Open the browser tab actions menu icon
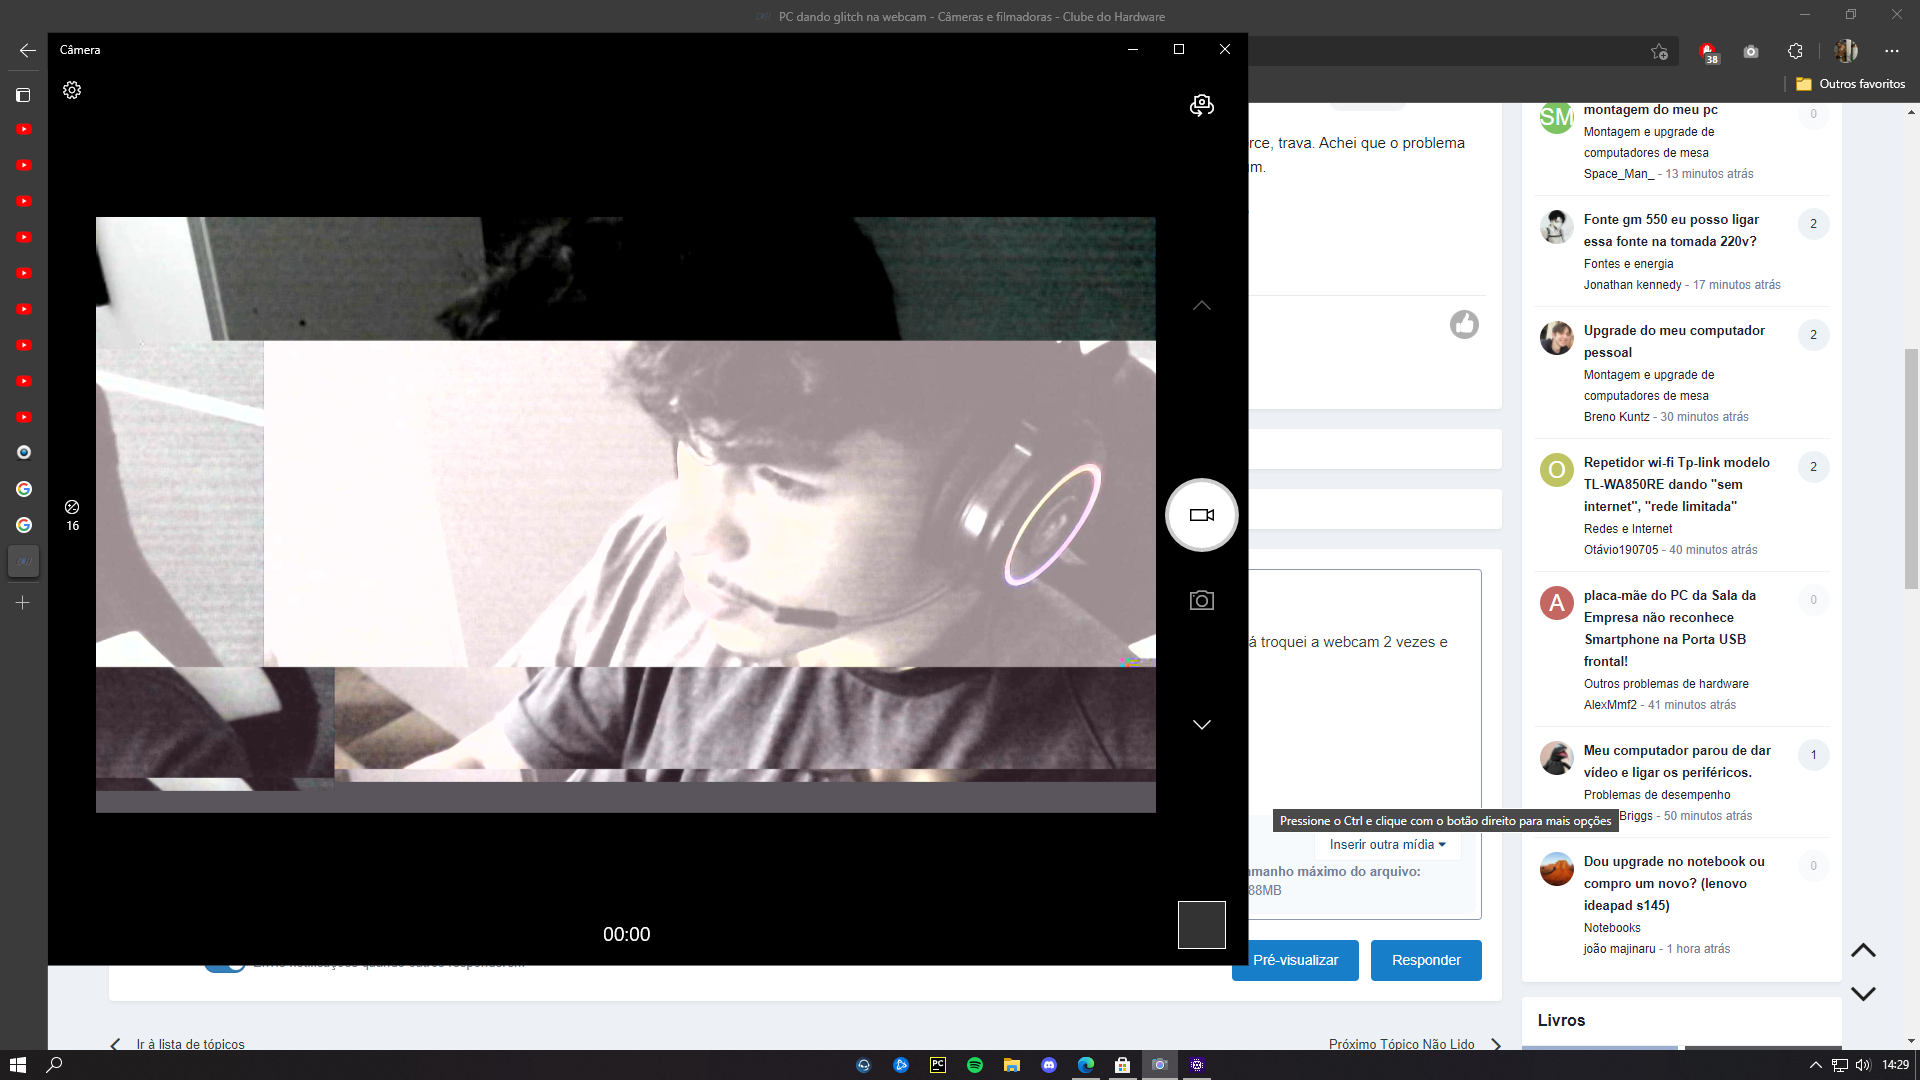The image size is (1920, 1080). coord(23,95)
